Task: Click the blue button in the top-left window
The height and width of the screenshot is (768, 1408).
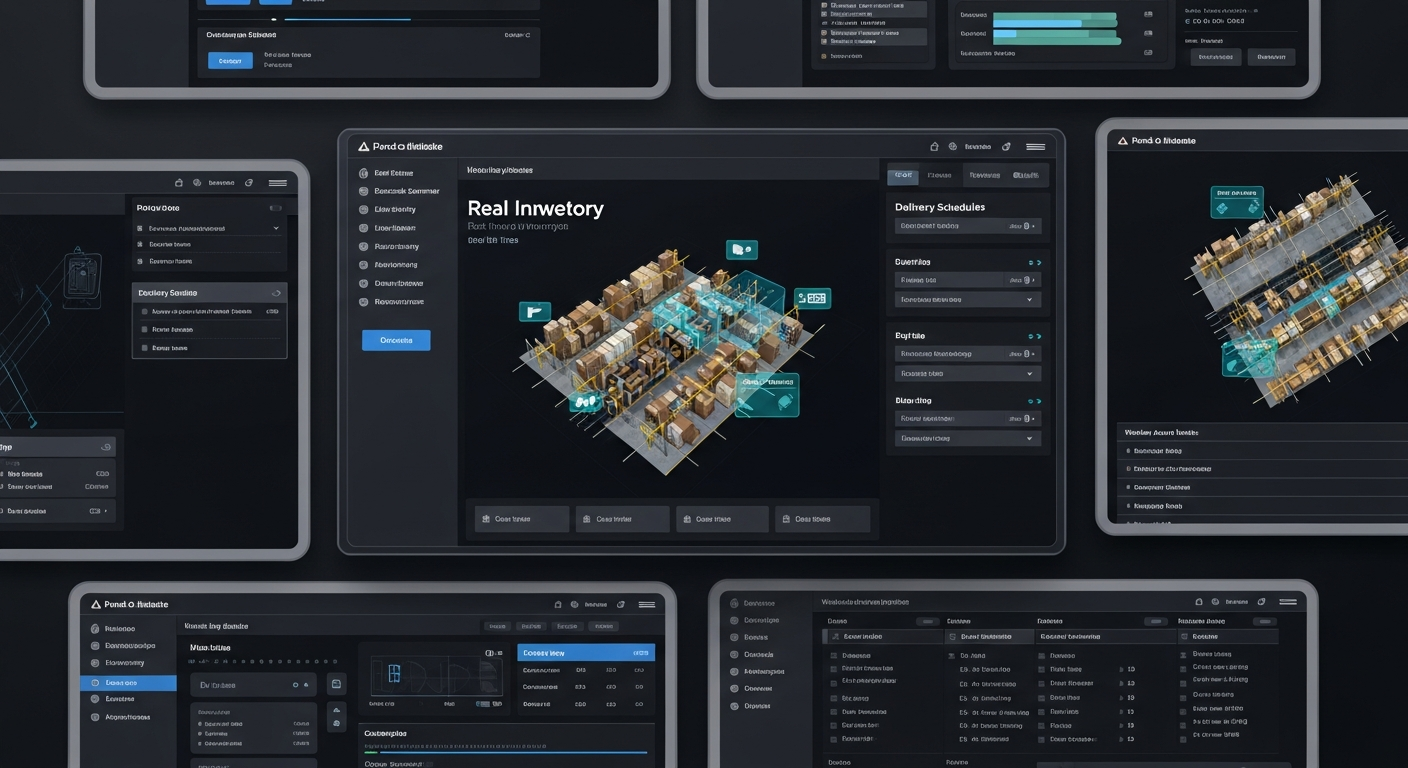Action: [x=230, y=61]
